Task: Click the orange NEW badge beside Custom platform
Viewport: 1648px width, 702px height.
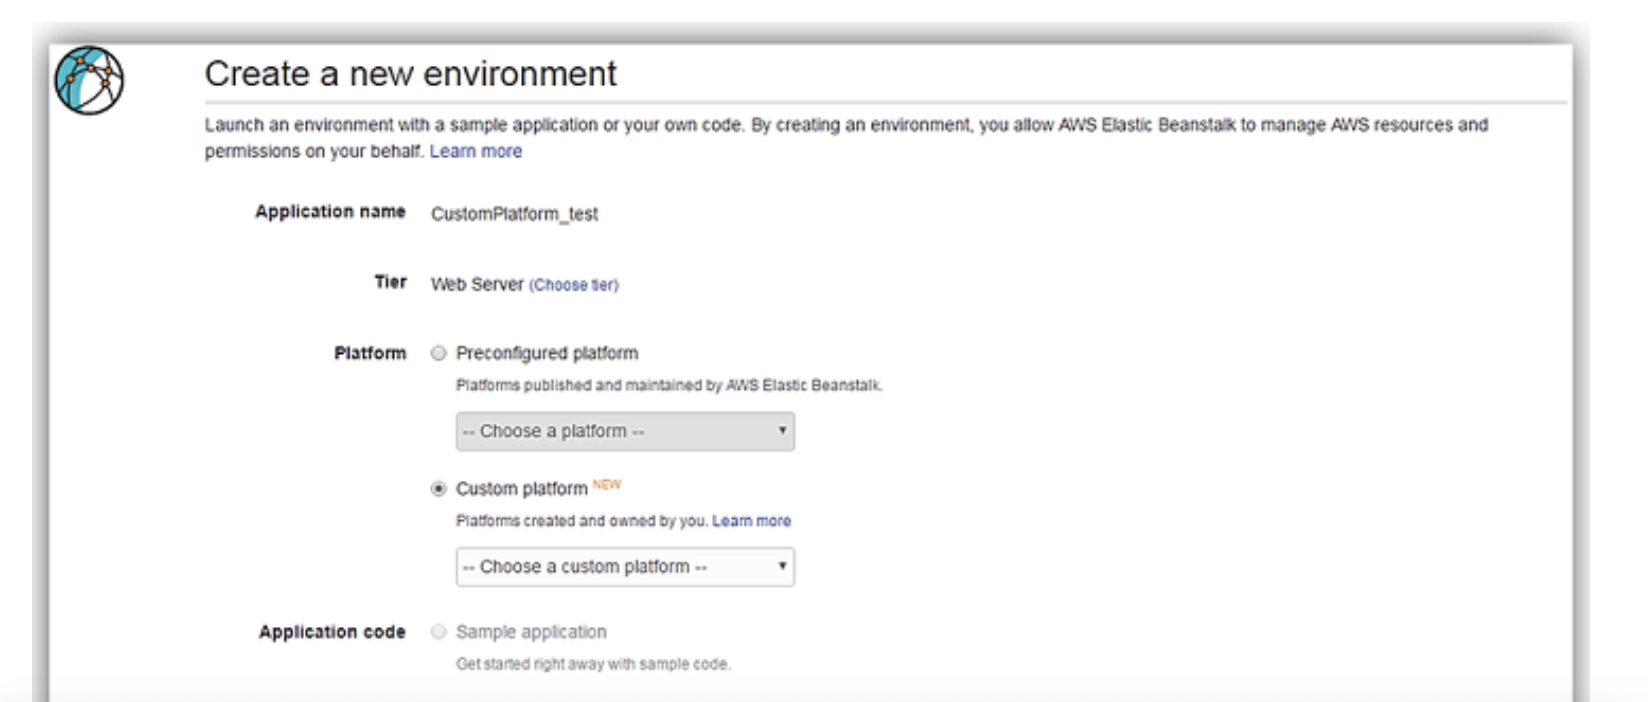Action: pos(606,485)
